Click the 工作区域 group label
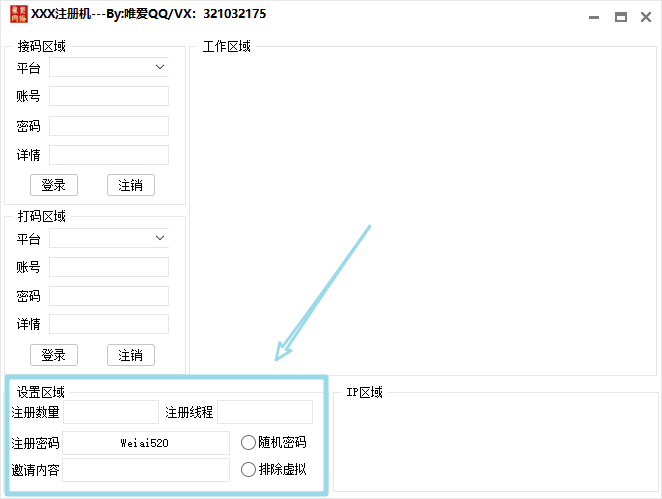This screenshot has height=499, width=662. click(227, 46)
